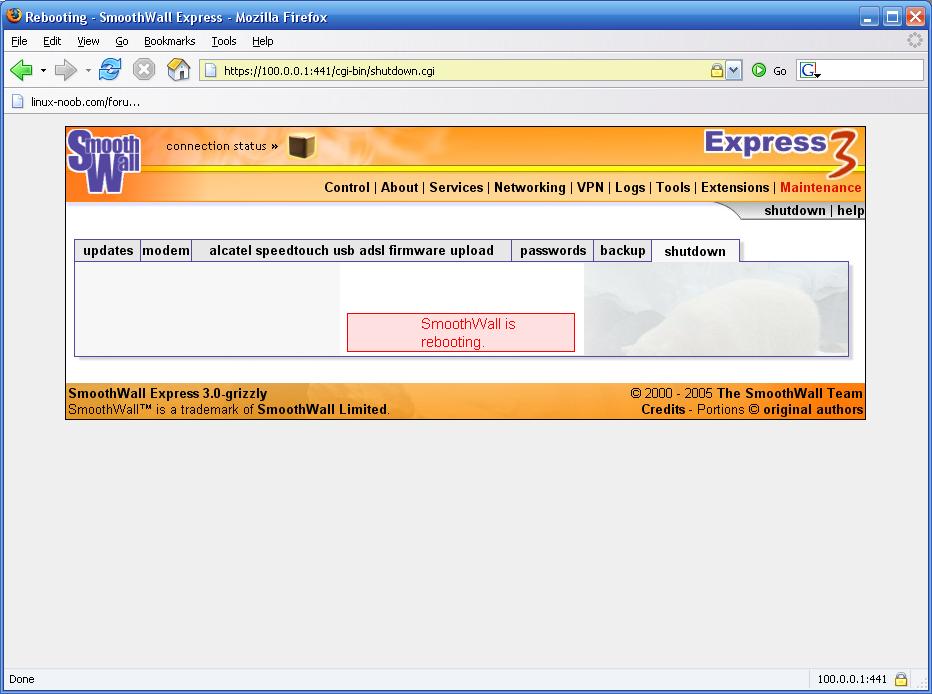Open the Edit menu

[52, 41]
